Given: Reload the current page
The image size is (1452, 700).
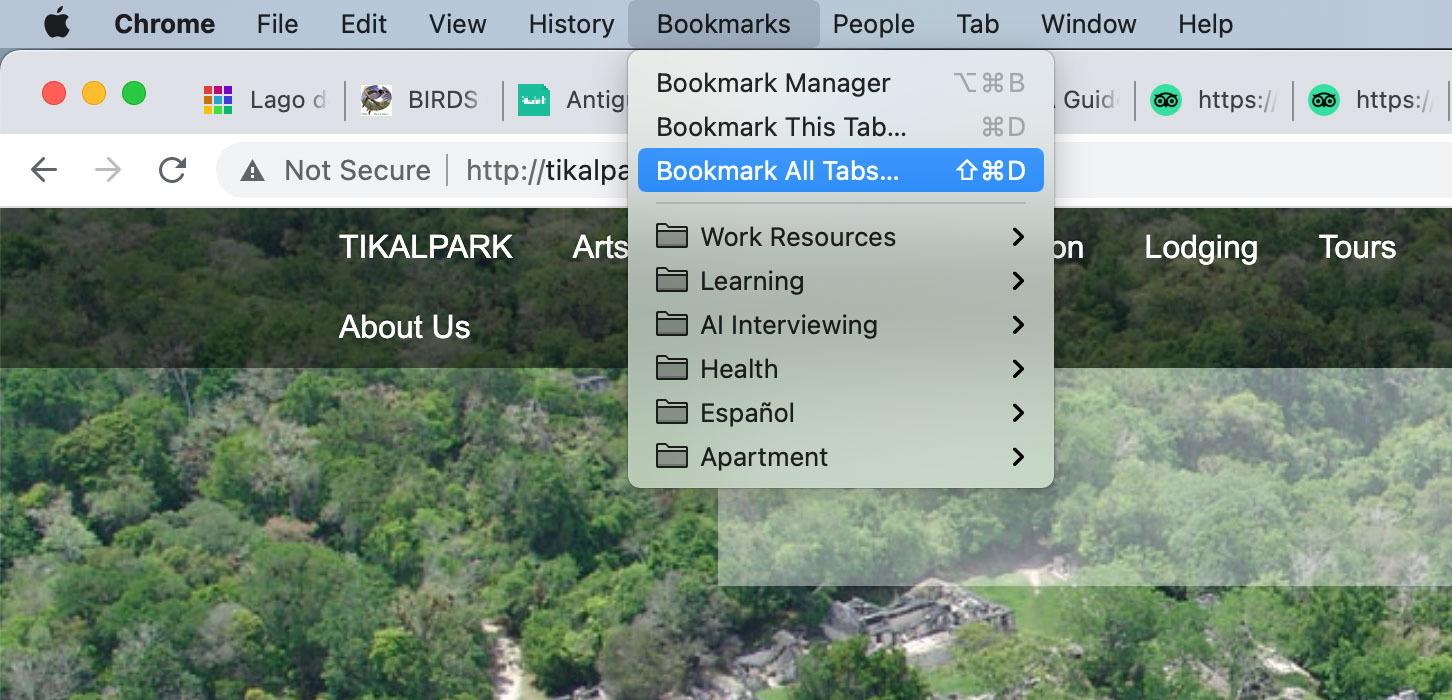Looking at the screenshot, I should (x=173, y=171).
